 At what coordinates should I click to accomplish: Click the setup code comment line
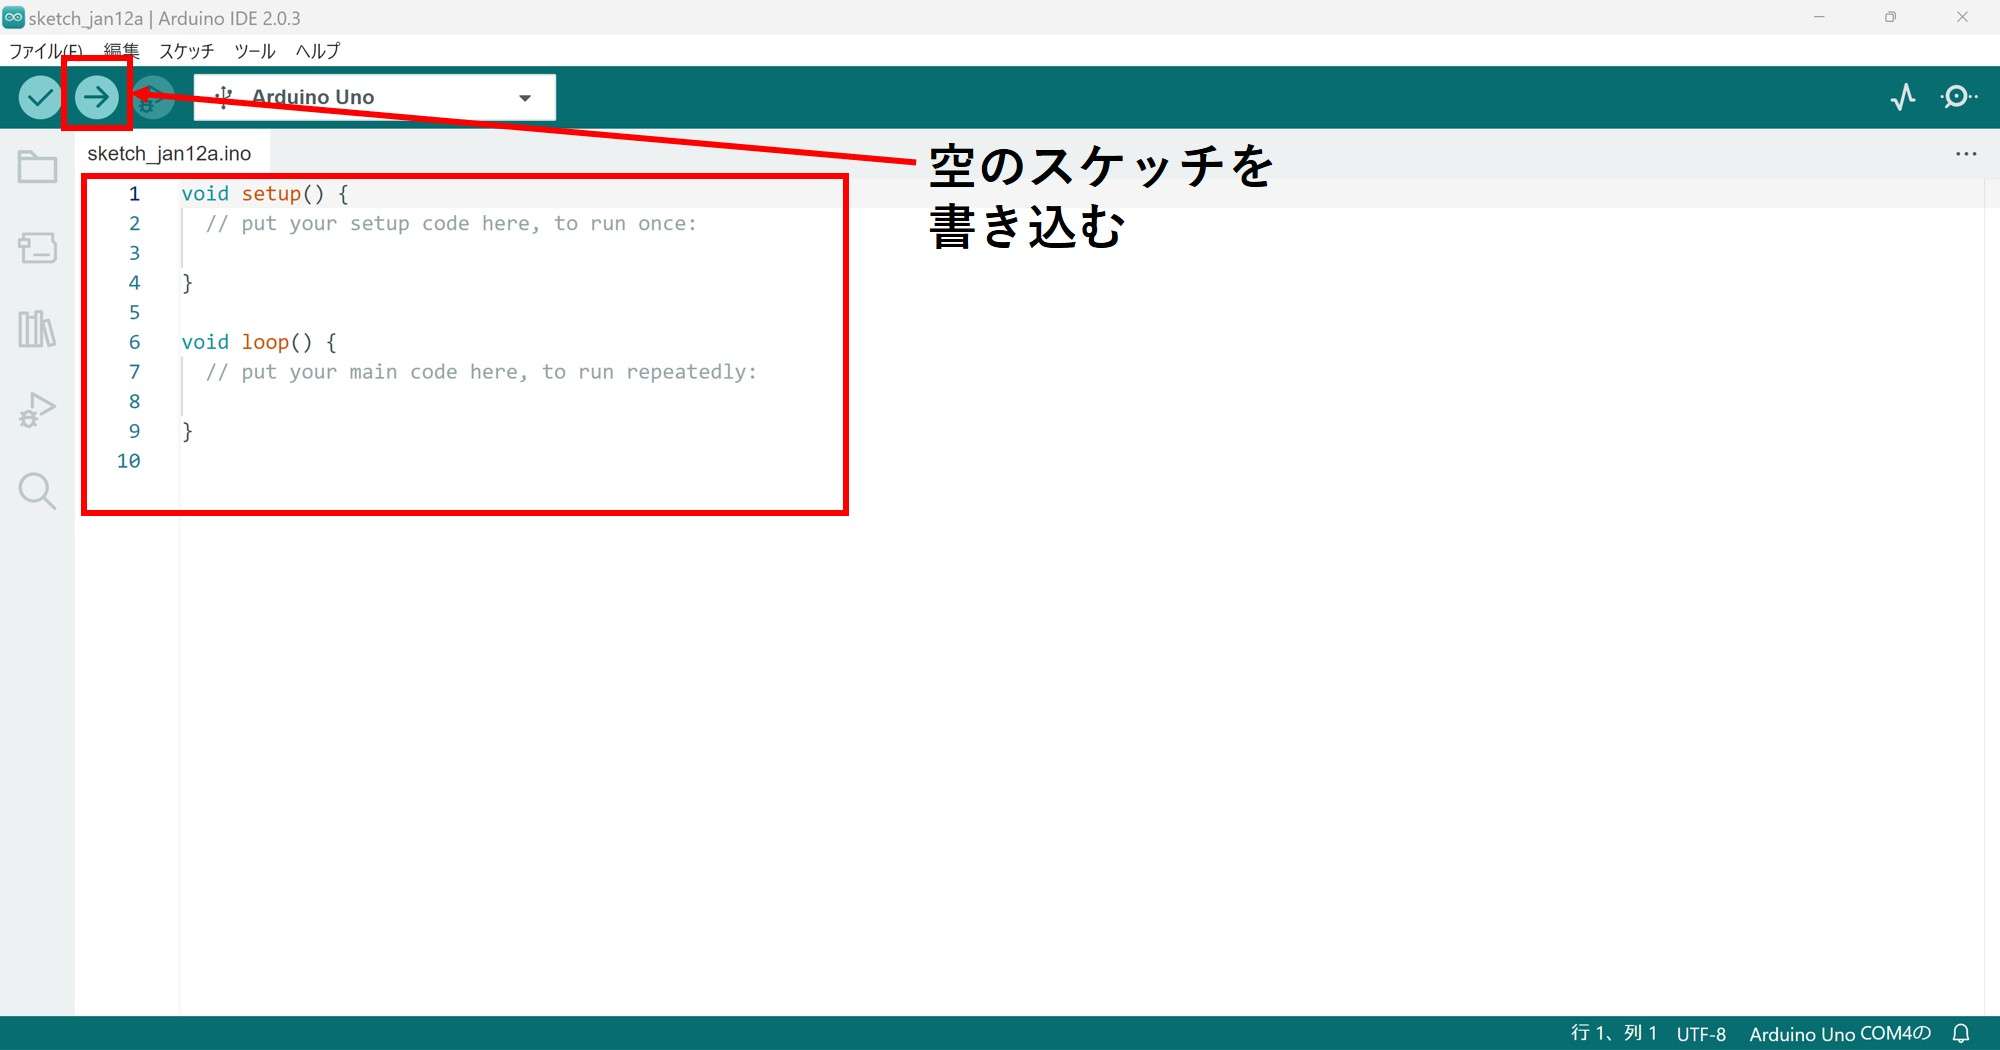point(451,224)
